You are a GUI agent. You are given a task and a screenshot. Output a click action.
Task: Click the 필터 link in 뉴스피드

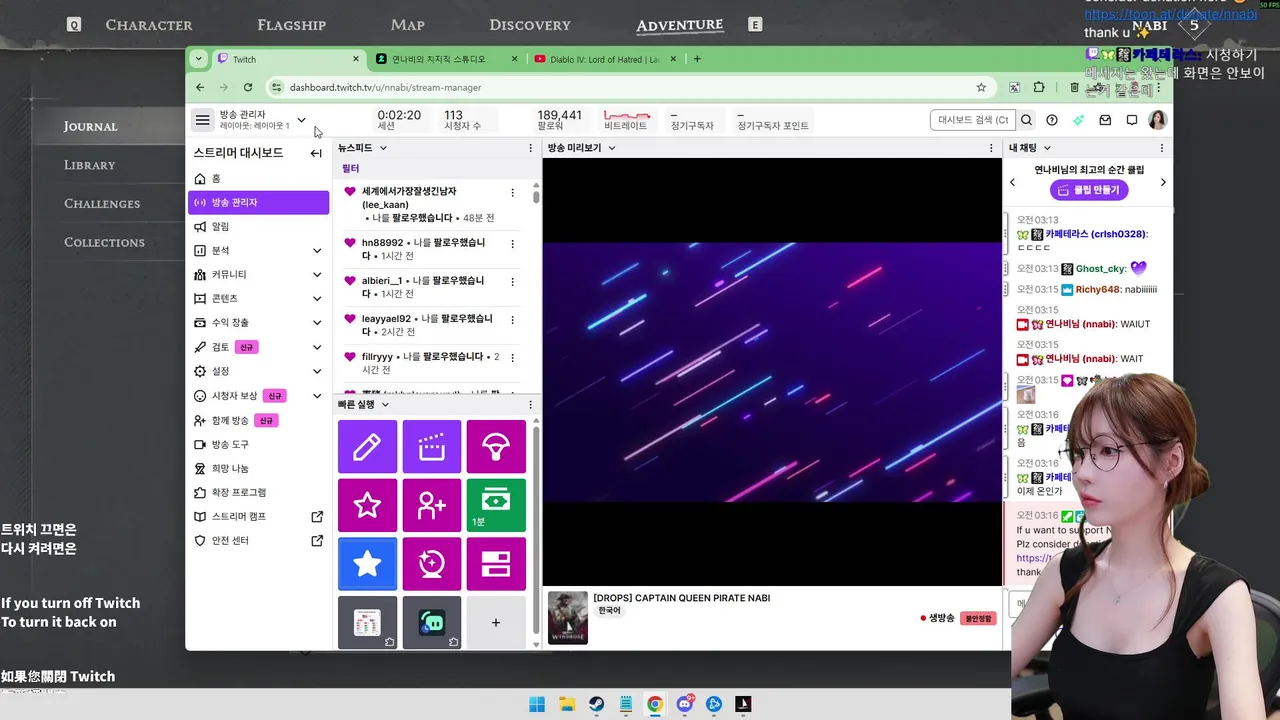coord(350,168)
